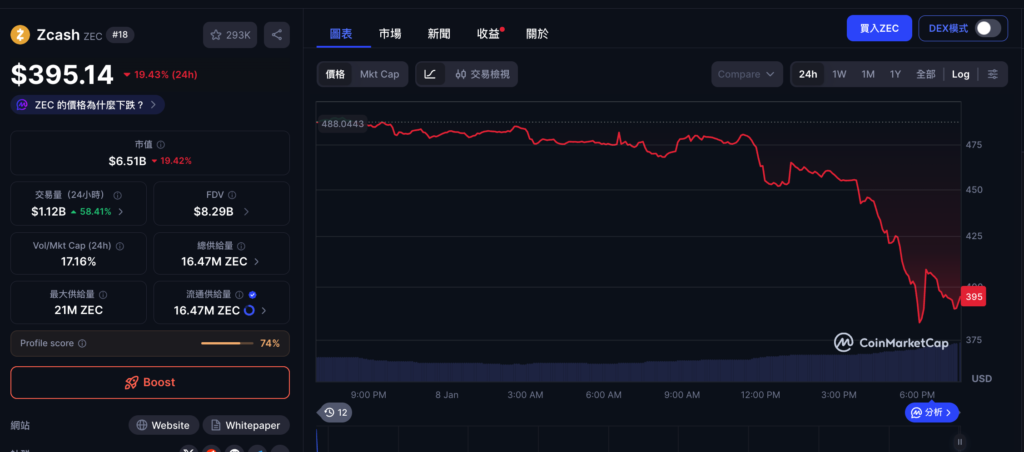Open the 交易檢視 TradingView chart mode
The image size is (1024, 452).
[481, 74]
